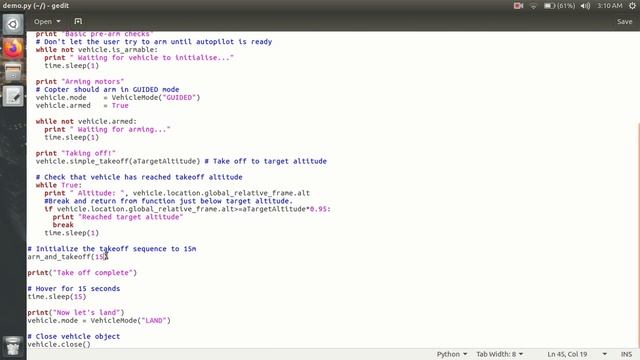Place cursor in 'arm_and_takeoff(15)' line
640x360 pixels.
click(68, 257)
